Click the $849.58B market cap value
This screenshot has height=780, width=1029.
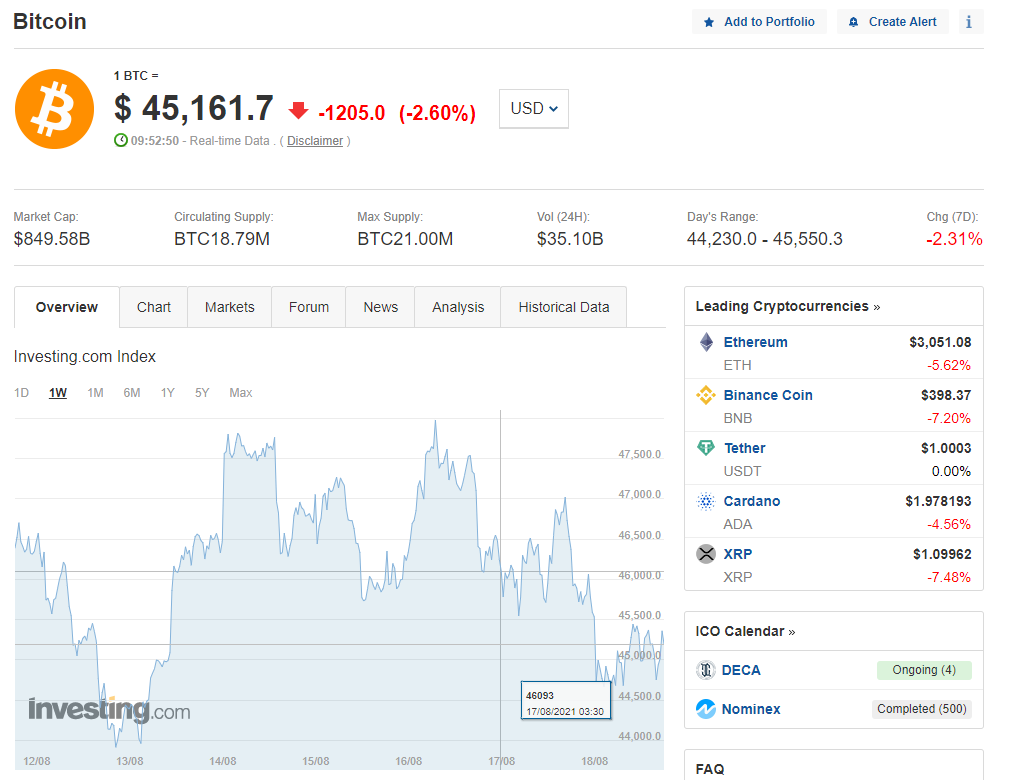coord(52,239)
